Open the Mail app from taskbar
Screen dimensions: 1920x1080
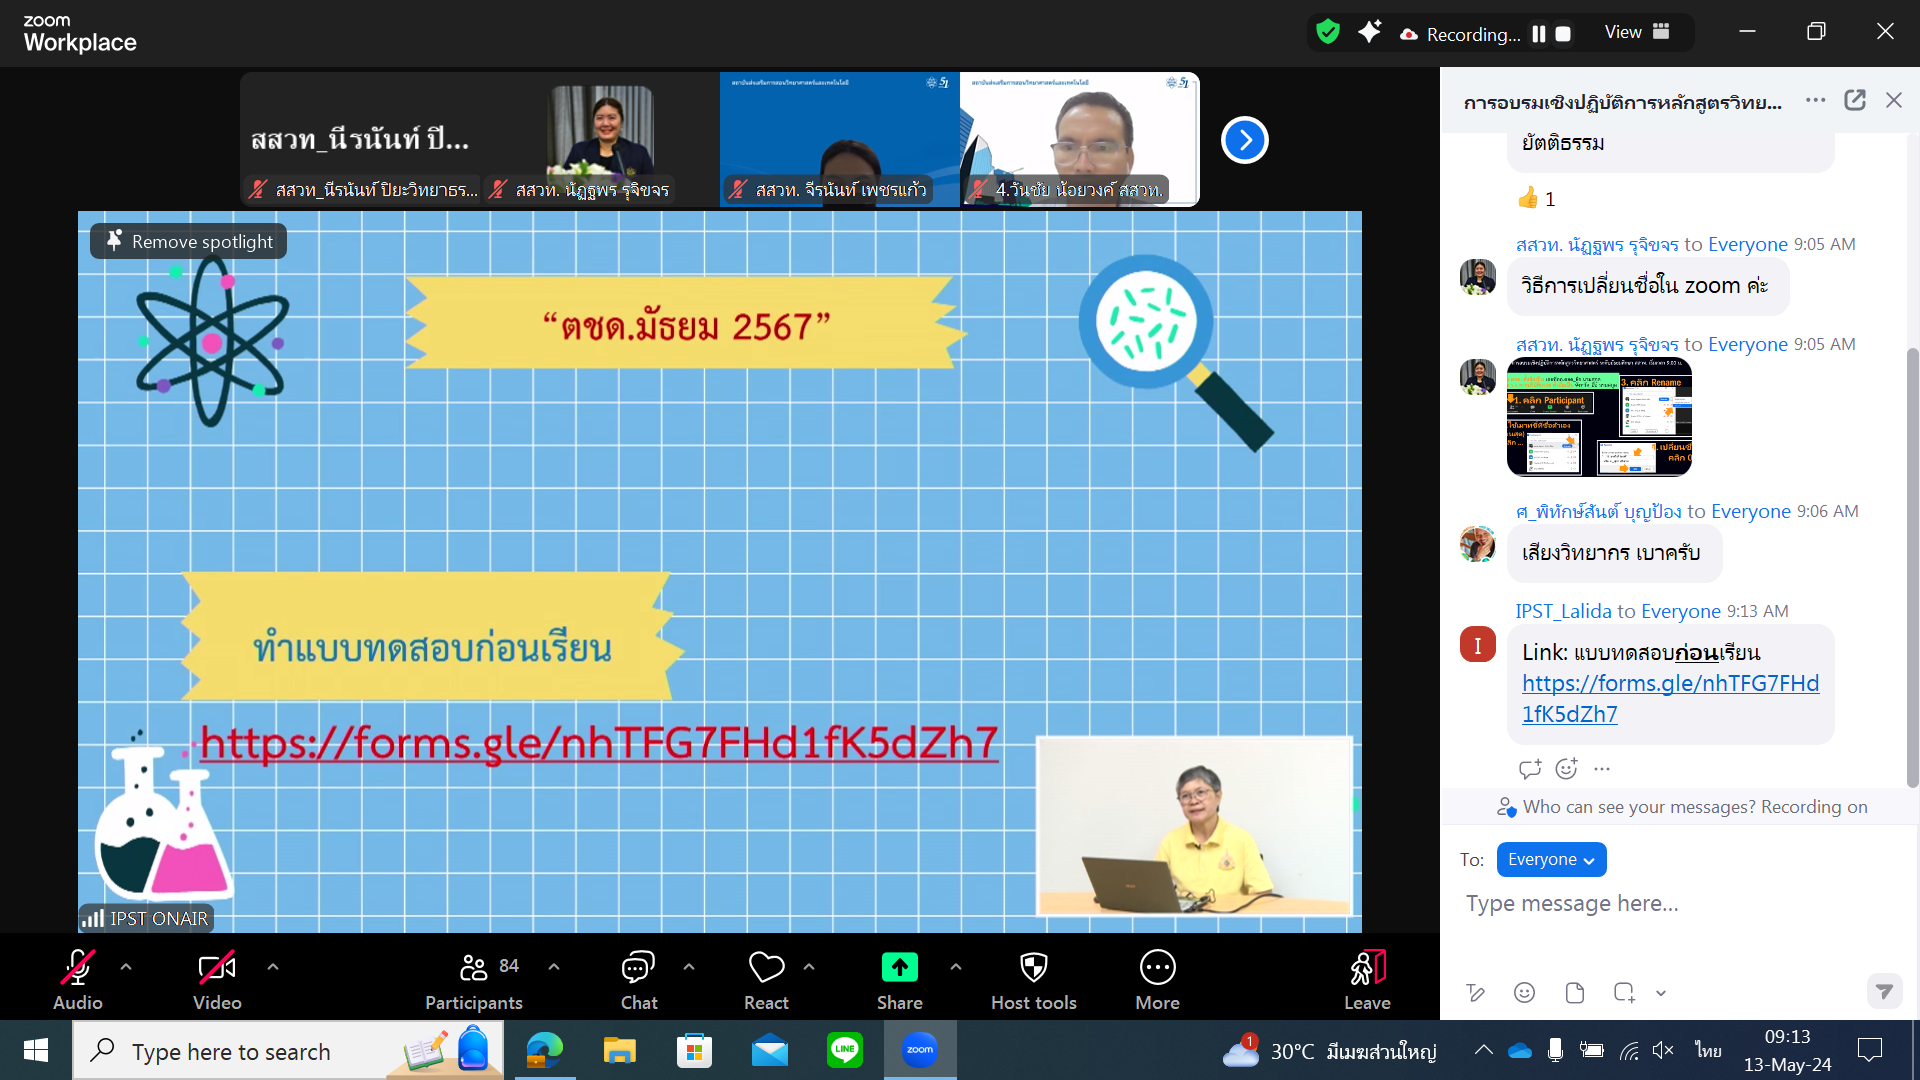point(770,1050)
